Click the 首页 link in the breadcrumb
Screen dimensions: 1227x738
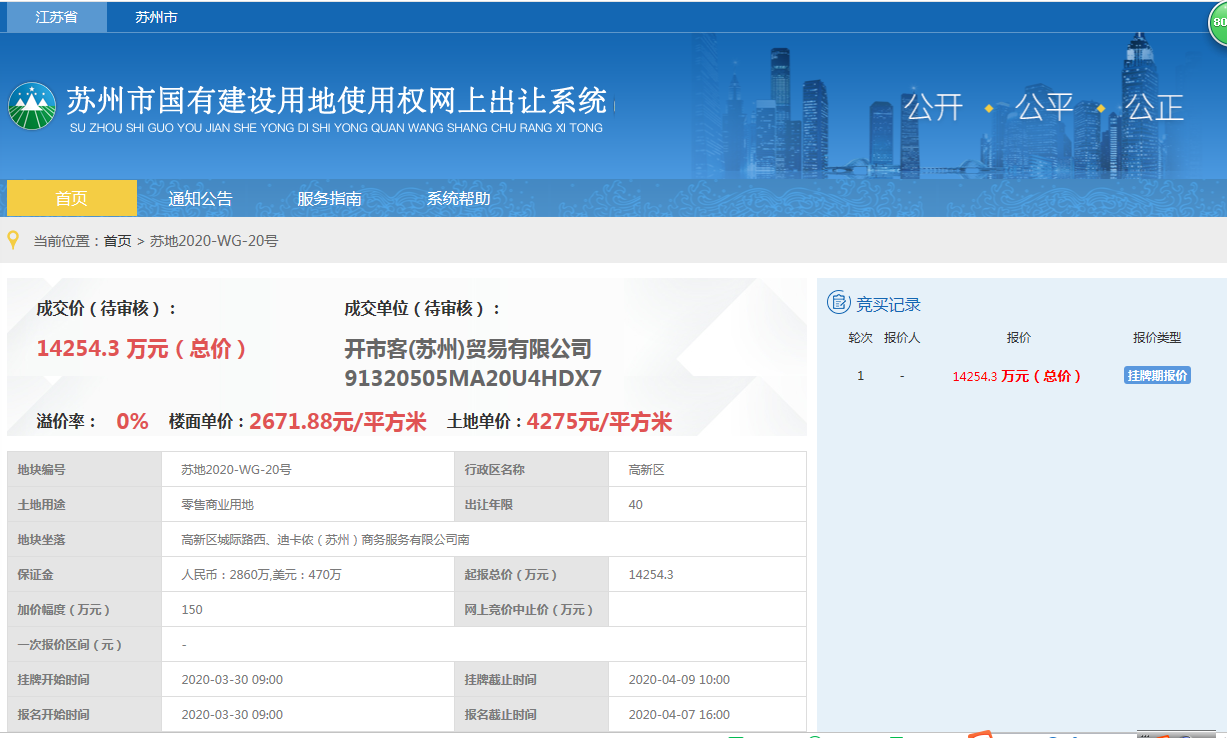pos(117,241)
